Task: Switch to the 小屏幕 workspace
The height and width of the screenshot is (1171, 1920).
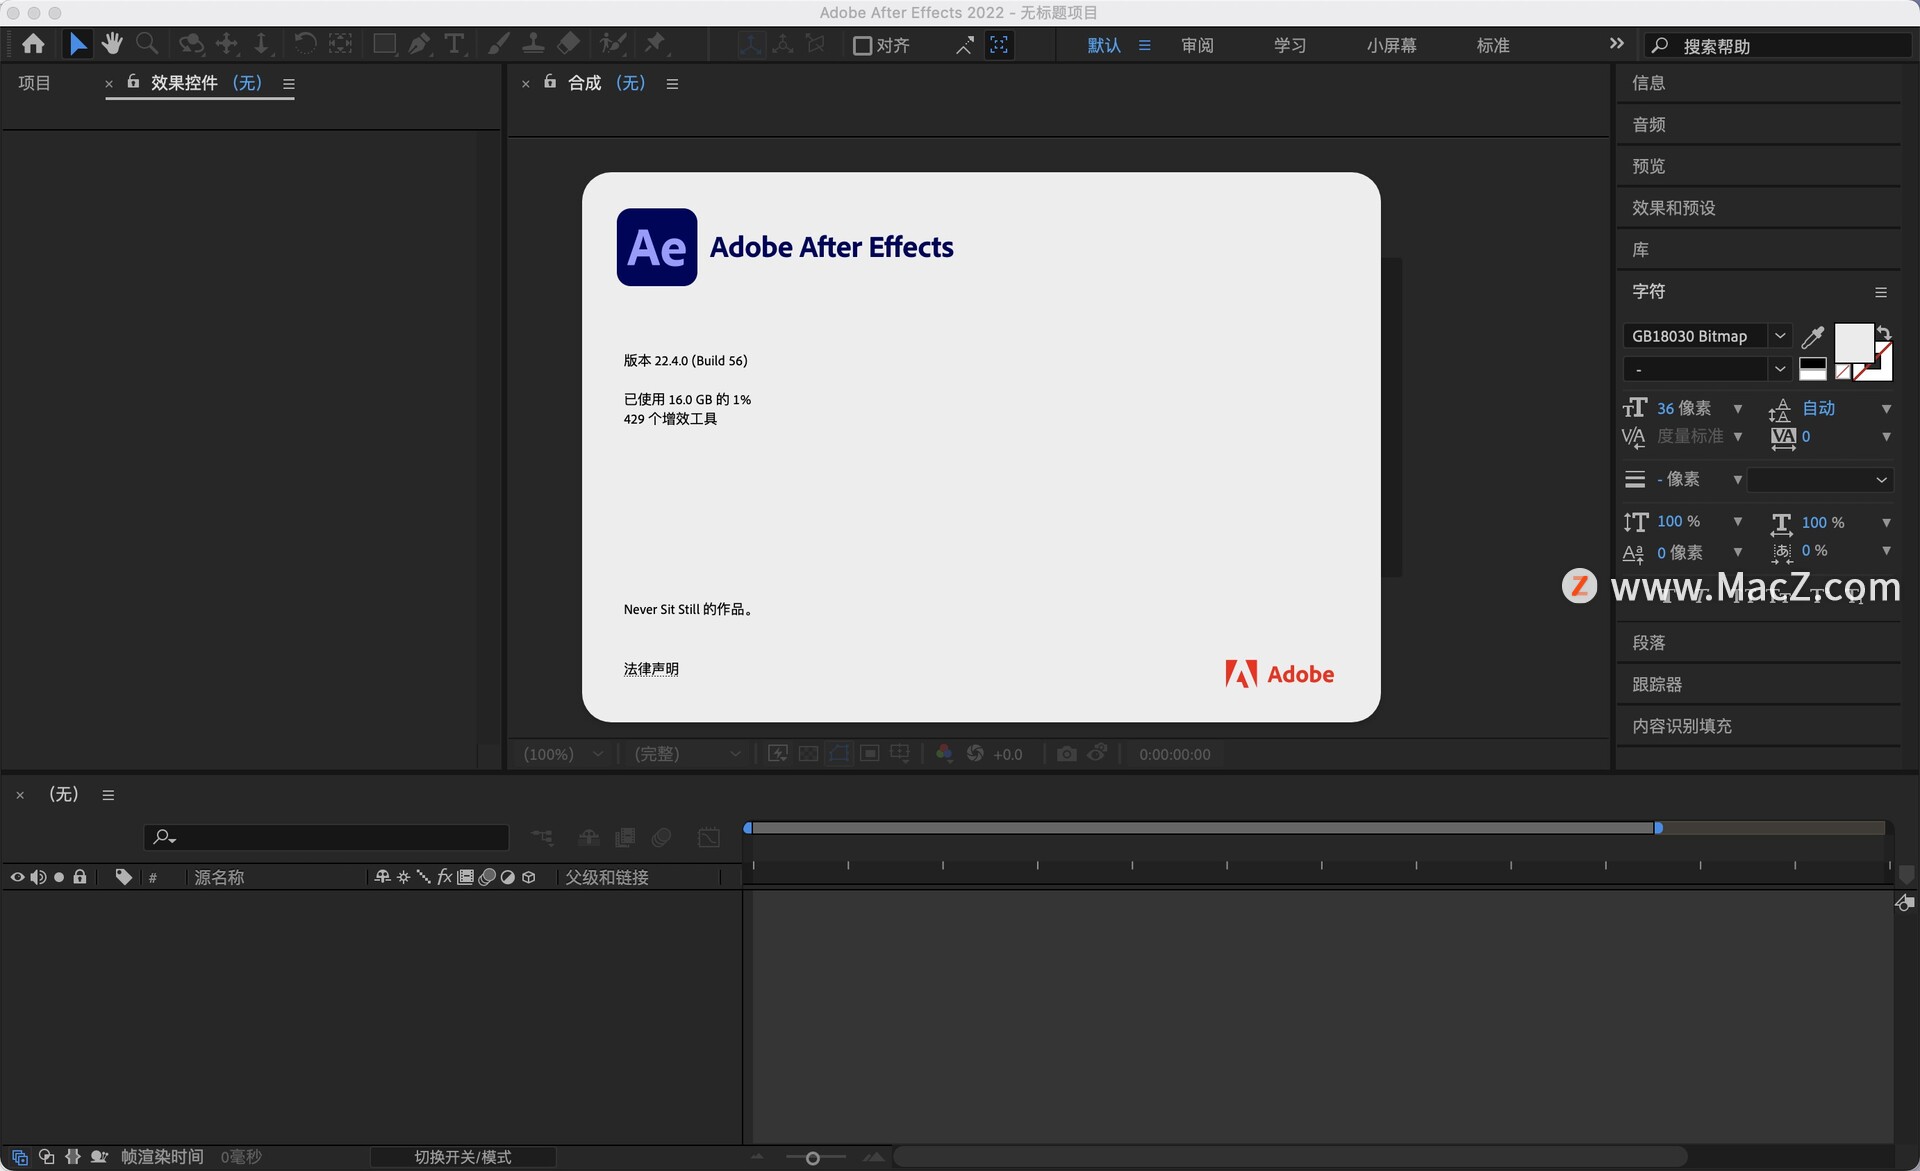Action: pos(1391,45)
